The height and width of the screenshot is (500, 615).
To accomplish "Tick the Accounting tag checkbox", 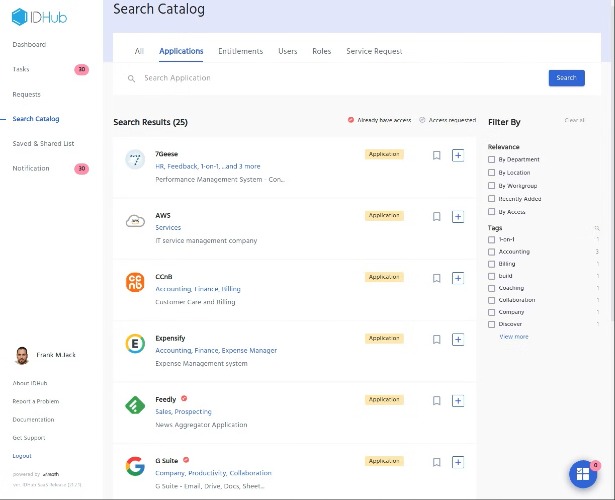I will 491,252.
